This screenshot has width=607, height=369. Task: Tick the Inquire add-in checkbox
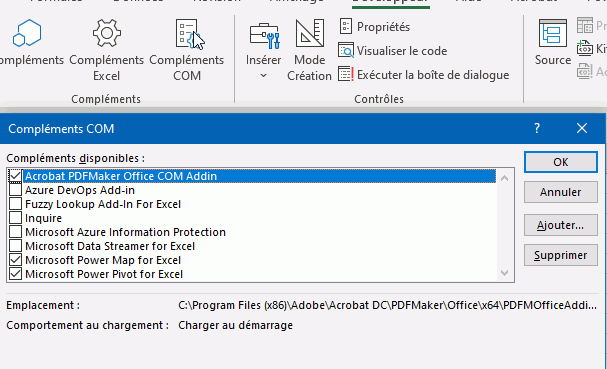tap(15, 218)
